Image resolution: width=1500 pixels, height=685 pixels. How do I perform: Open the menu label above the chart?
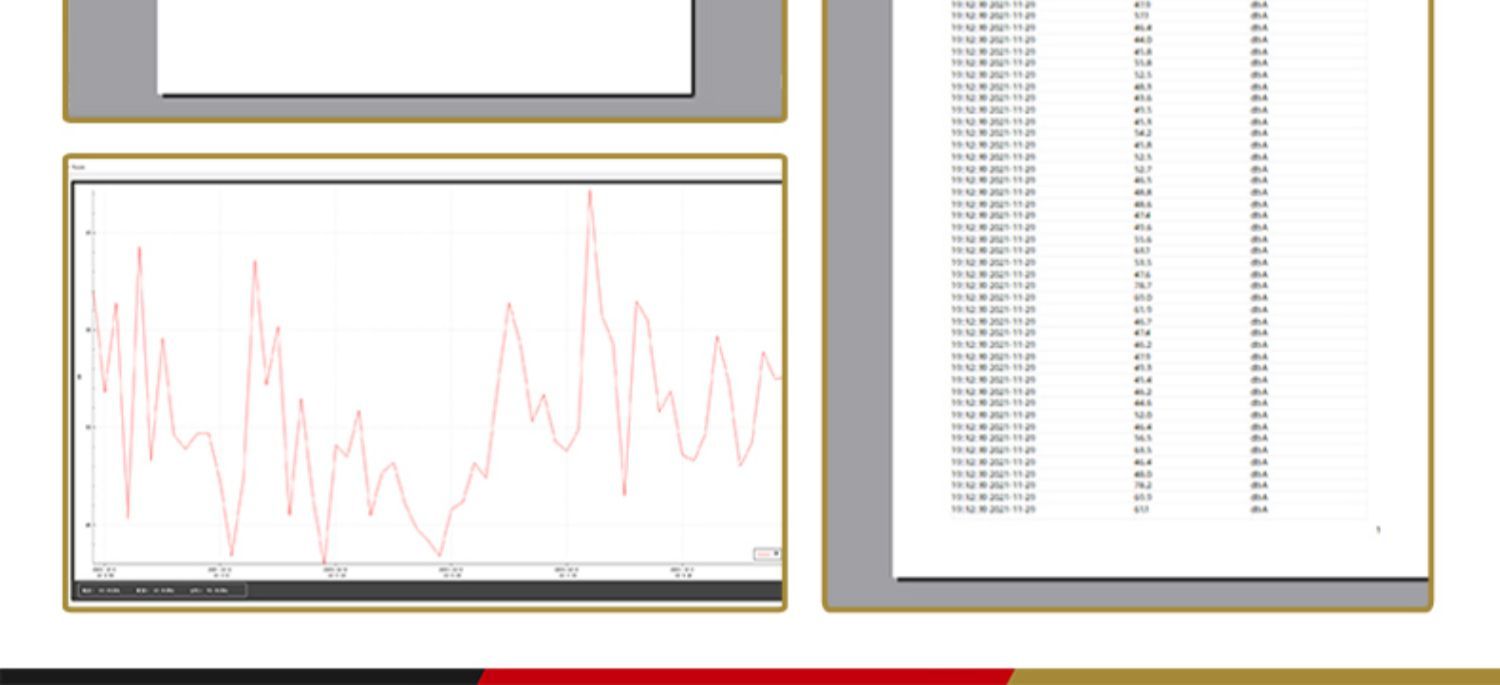pos(78,167)
